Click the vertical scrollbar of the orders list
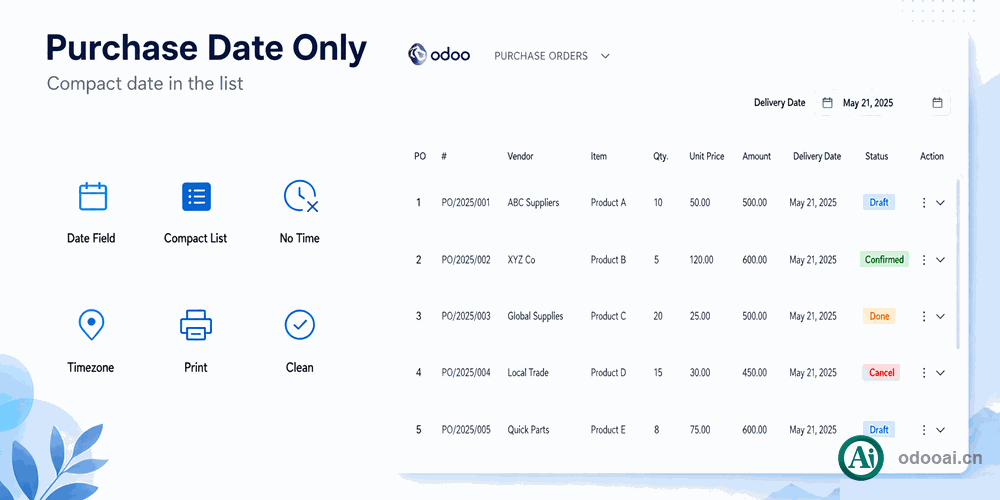1000x500 pixels. (958, 263)
